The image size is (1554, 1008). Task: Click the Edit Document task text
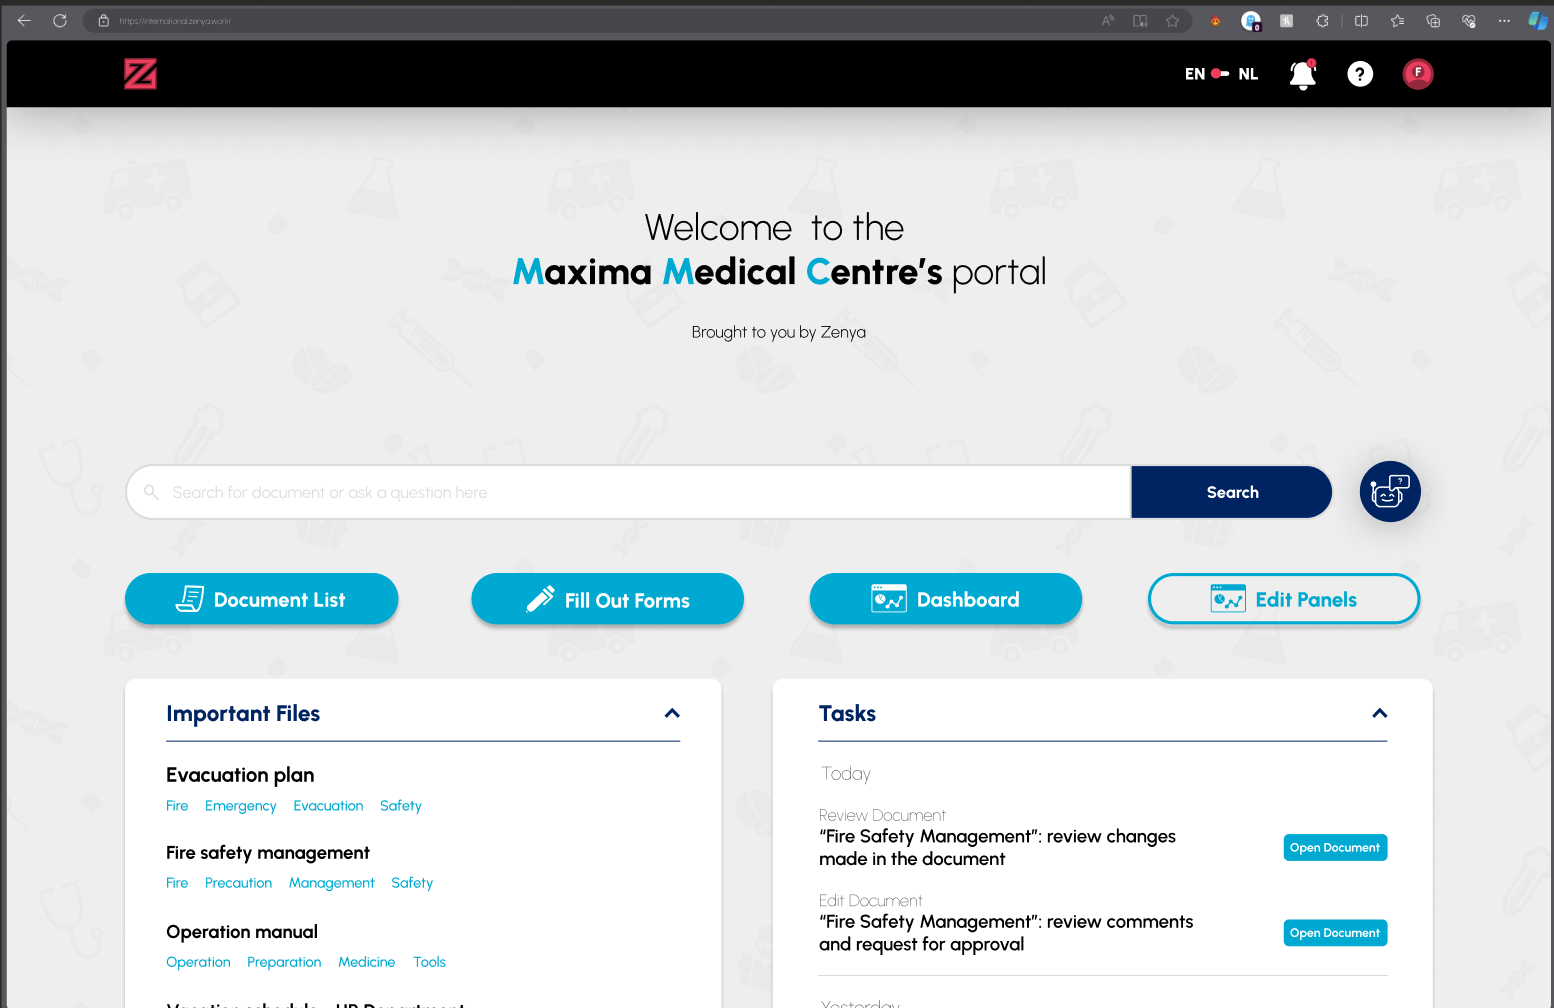(1006, 932)
